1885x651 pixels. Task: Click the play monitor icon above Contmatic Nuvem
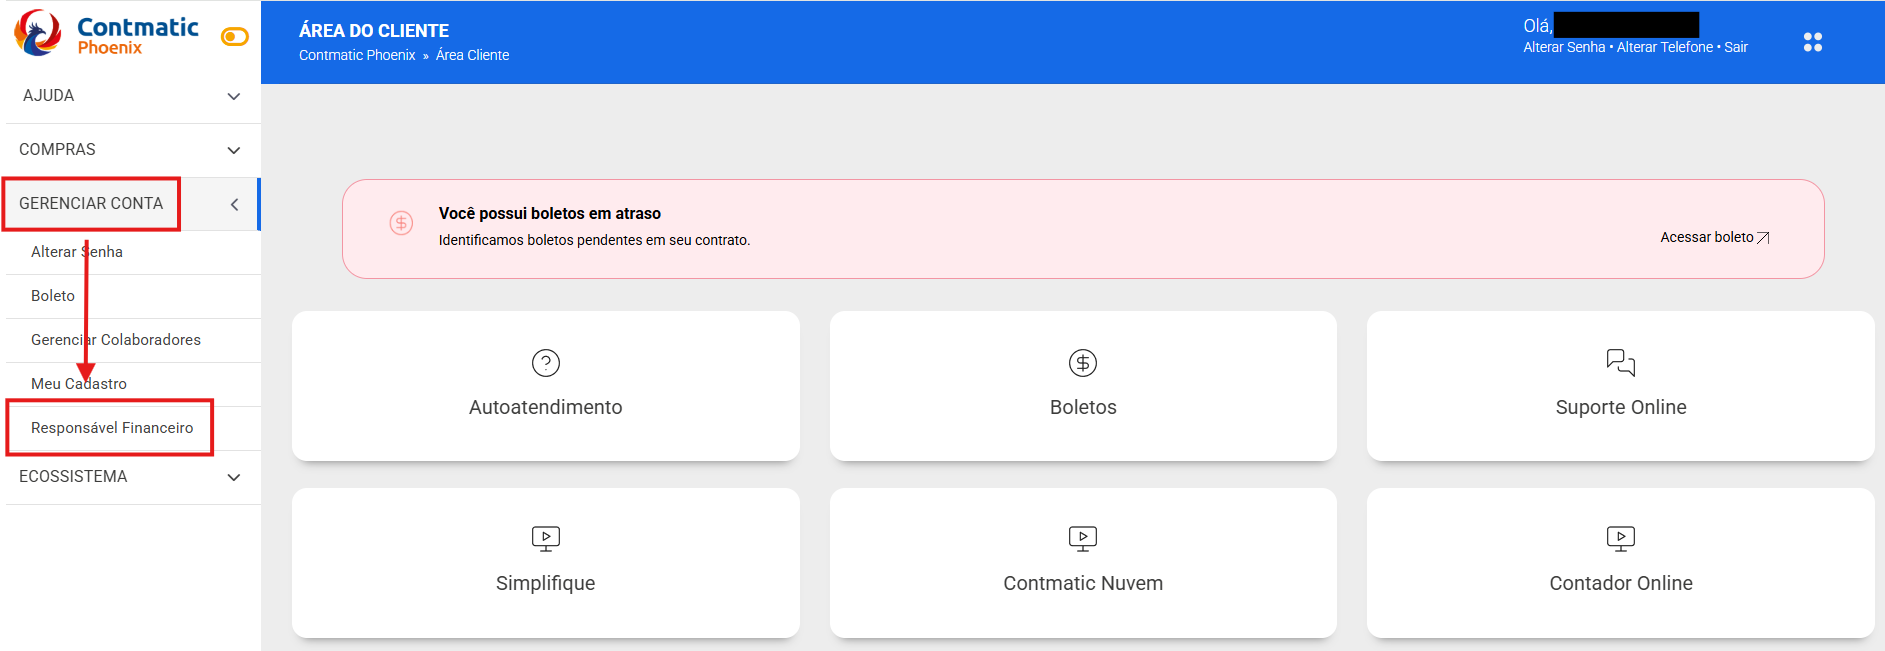1083,539
